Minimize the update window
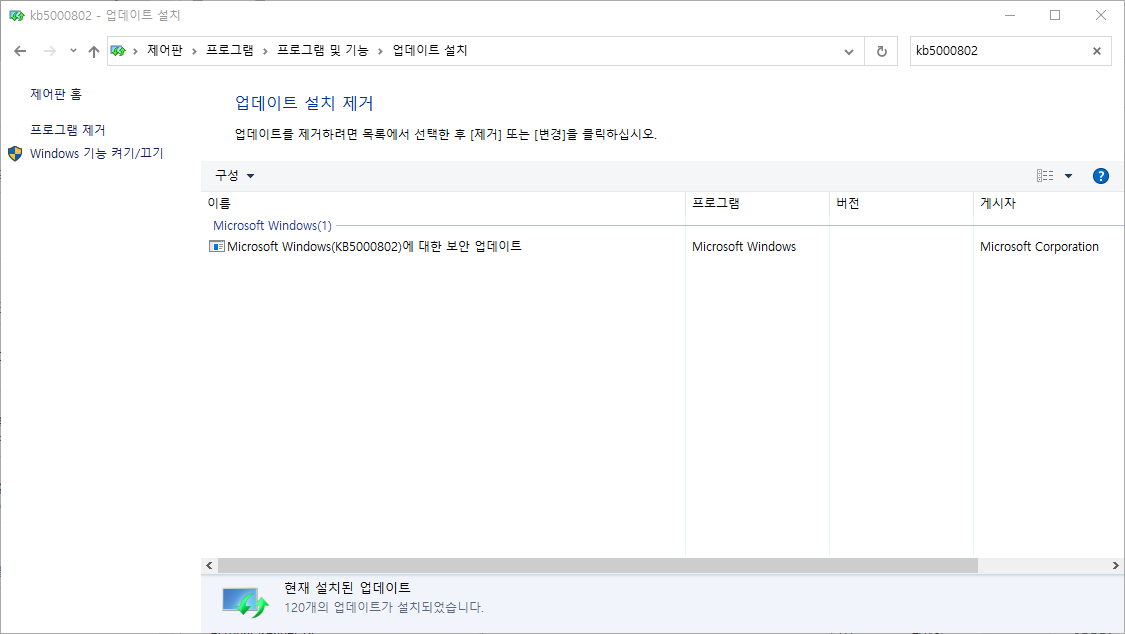The width and height of the screenshot is (1125, 634). [1009, 15]
